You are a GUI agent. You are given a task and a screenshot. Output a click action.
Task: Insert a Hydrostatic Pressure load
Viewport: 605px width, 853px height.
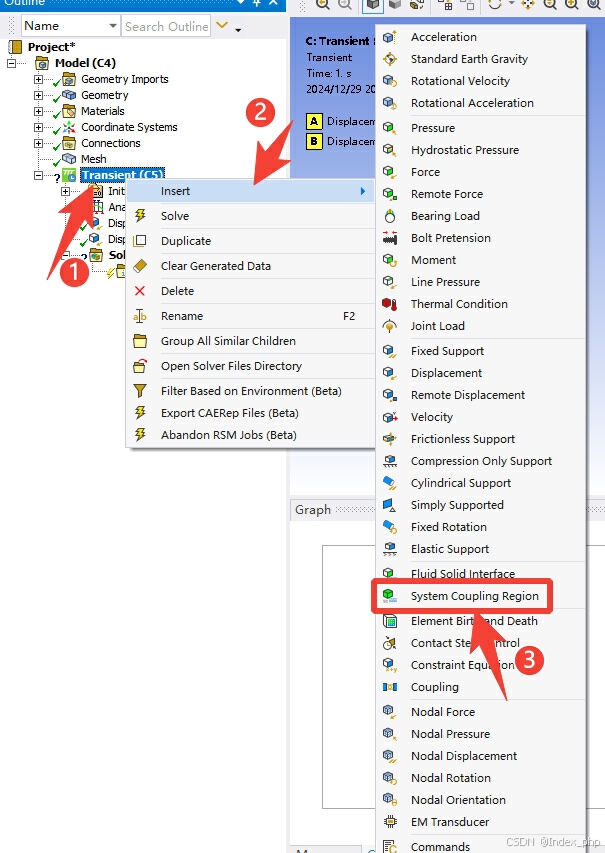[481, 150]
